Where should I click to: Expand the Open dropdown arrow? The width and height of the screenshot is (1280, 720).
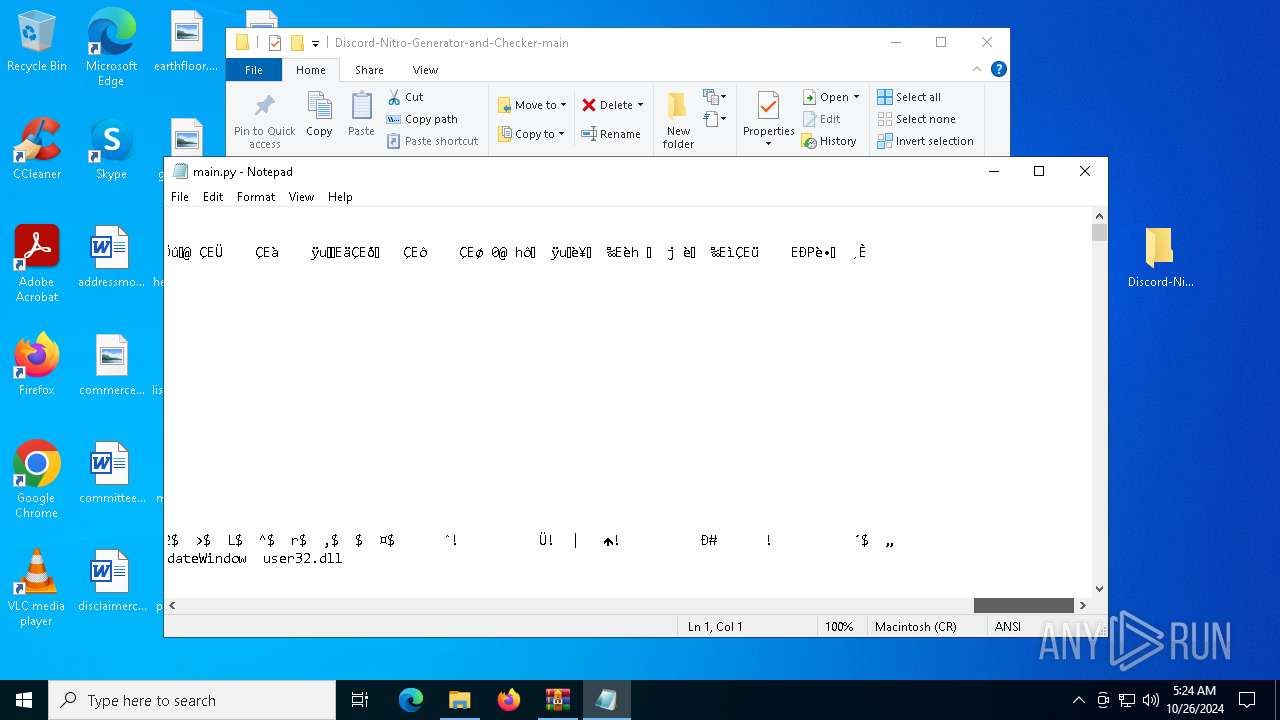pos(856,97)
